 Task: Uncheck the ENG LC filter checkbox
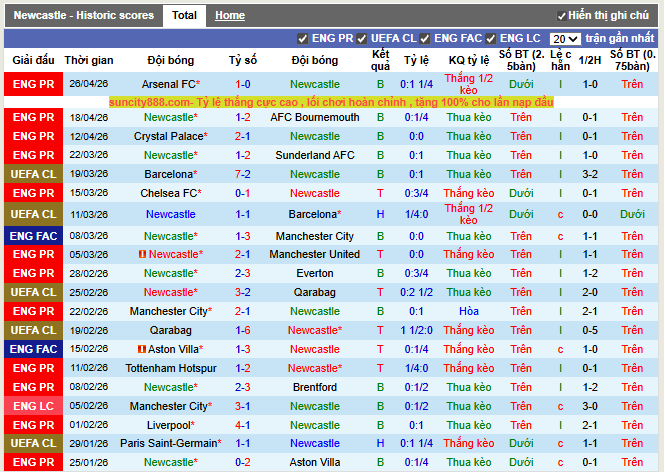coord(491,39)
